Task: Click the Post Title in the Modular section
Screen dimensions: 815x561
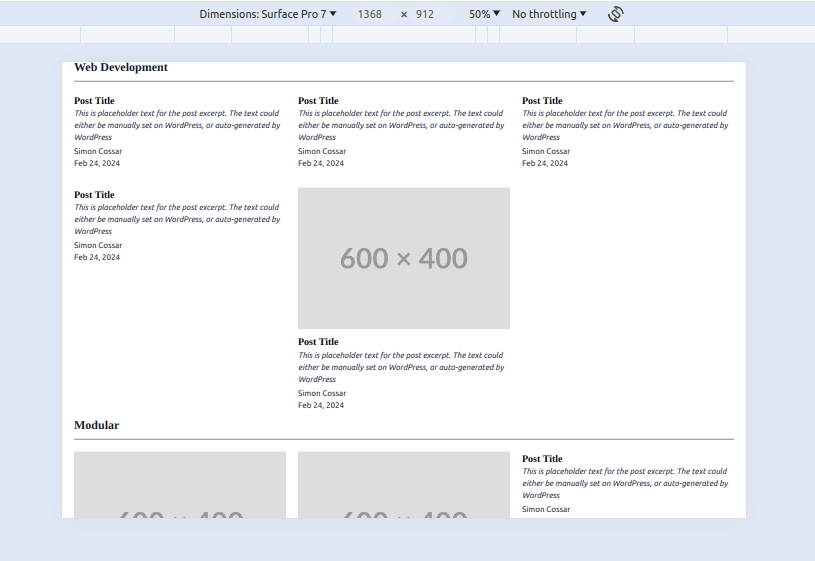Action: 542,459
